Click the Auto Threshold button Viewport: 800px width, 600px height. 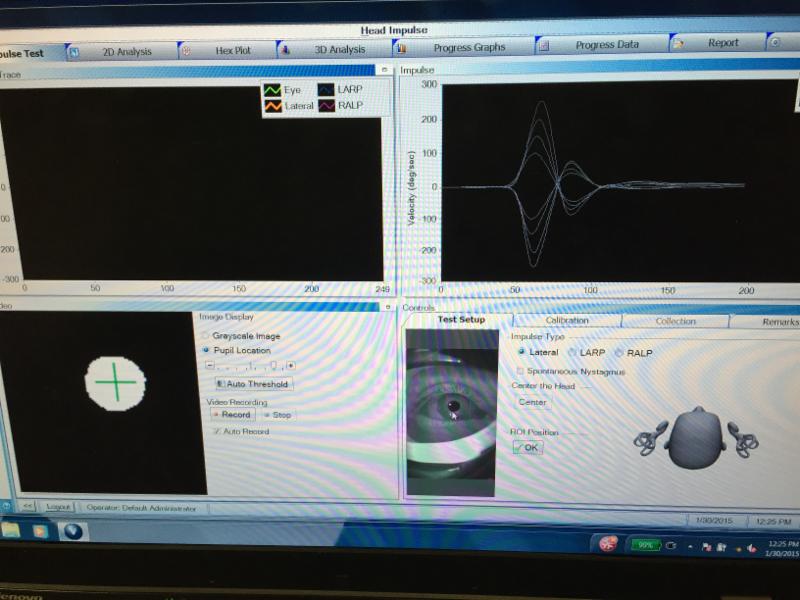point(252,384)
